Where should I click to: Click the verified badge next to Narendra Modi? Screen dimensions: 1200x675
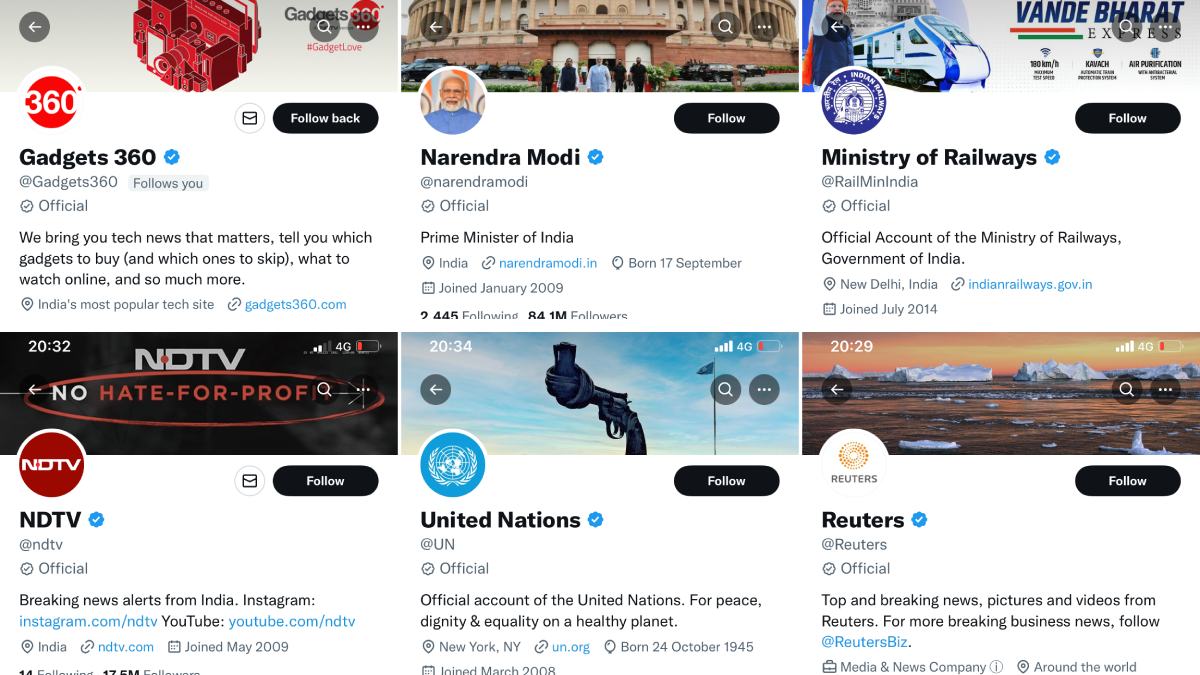(596, 156)
